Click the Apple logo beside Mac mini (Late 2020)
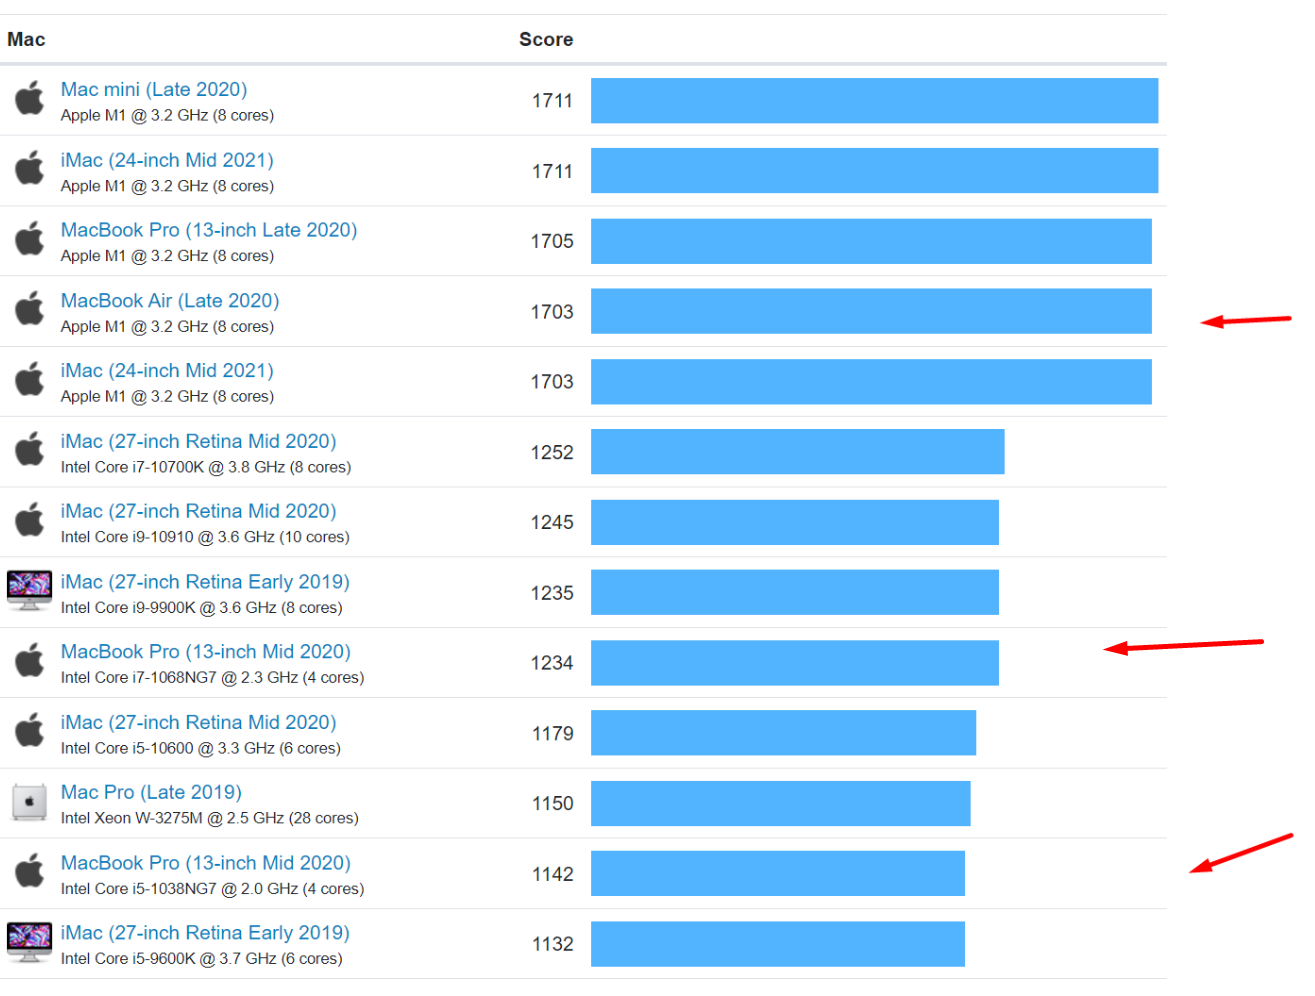This screenshot has width=1315, height=996. click(x=30, y=98)
